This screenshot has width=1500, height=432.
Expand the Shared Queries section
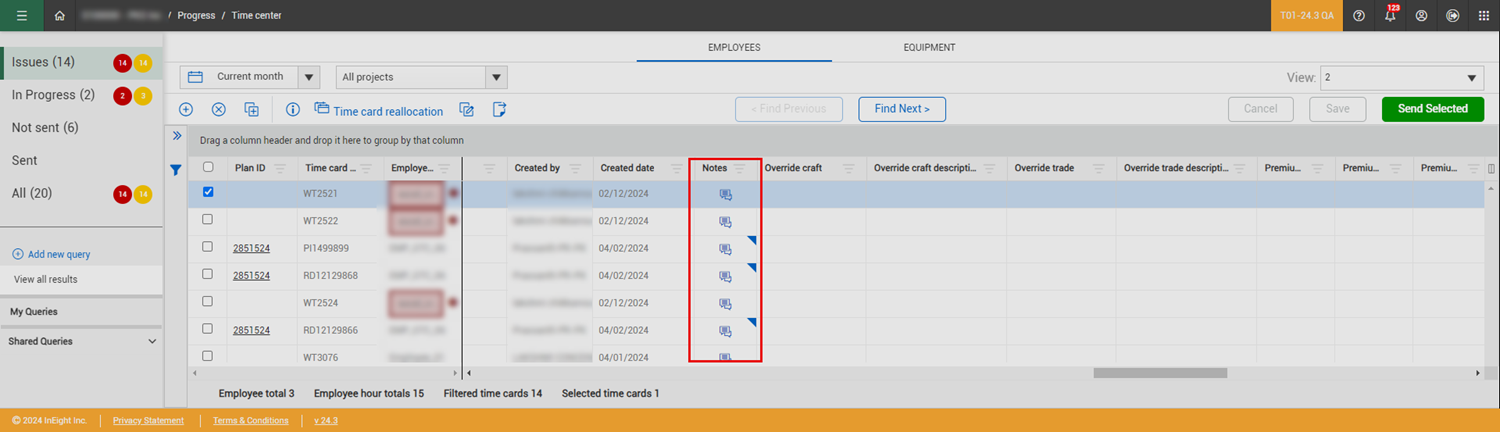coord(152,342)
